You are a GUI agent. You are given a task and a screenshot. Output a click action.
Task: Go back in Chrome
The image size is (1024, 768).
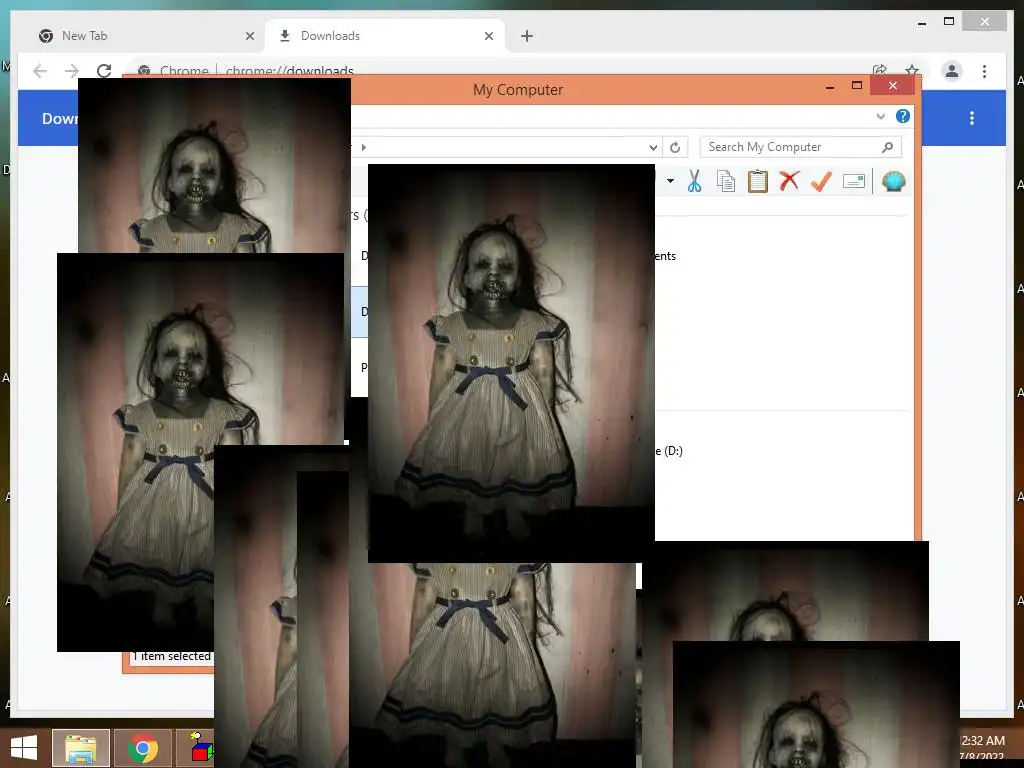point(40,71)
